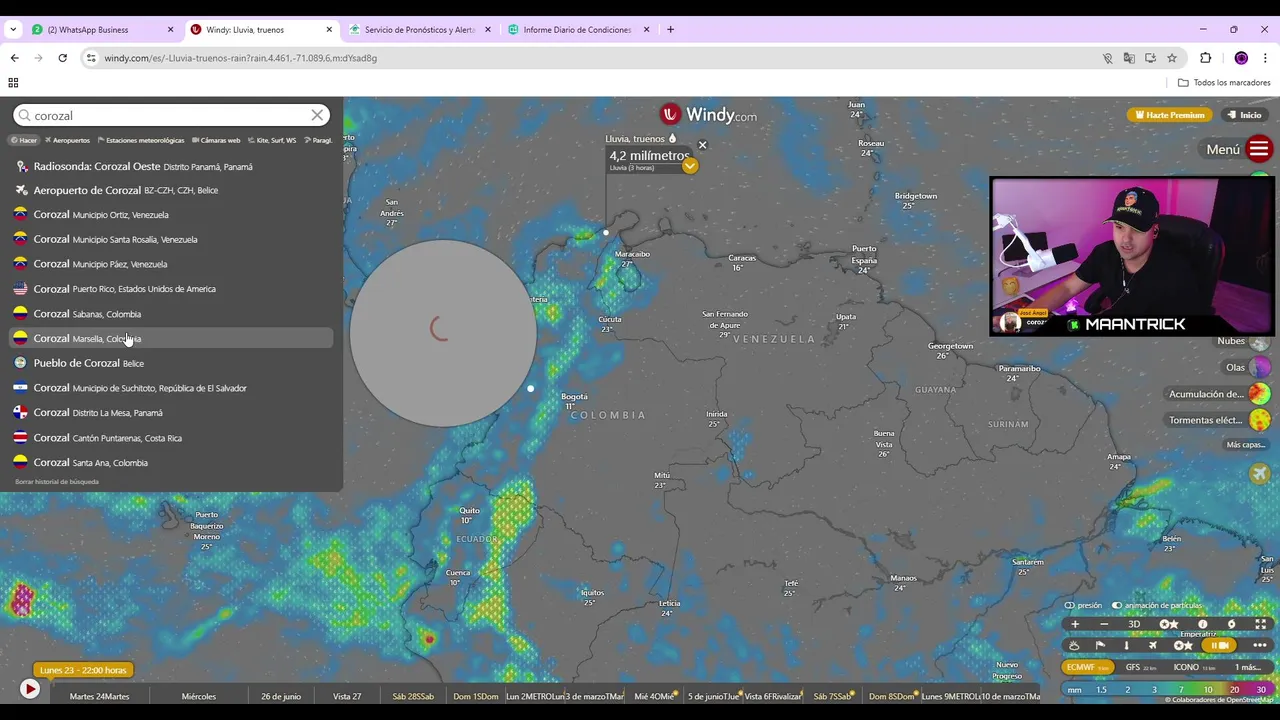Expand the 1 más models dropdown

(1248, 667)
